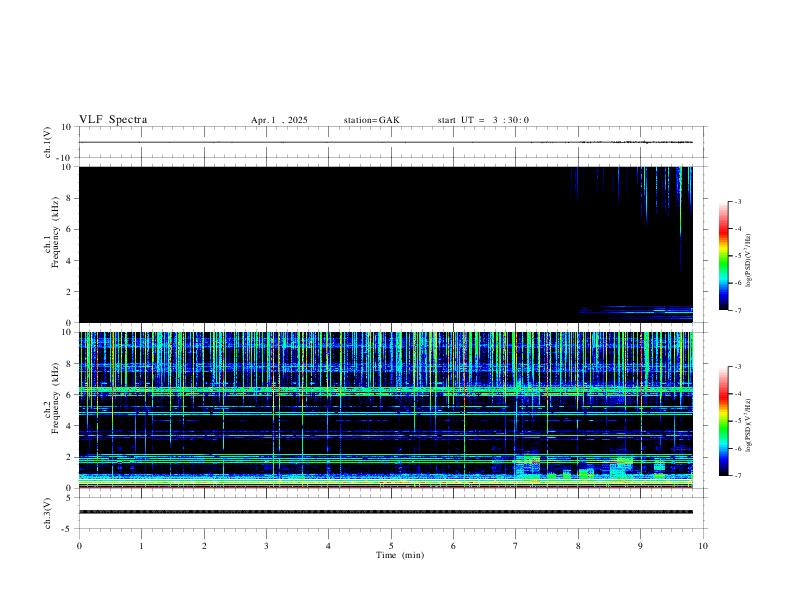Click the ch.1 spectrogram color bar
Viewport: 792px width, 612px height.
click(723, 256)
